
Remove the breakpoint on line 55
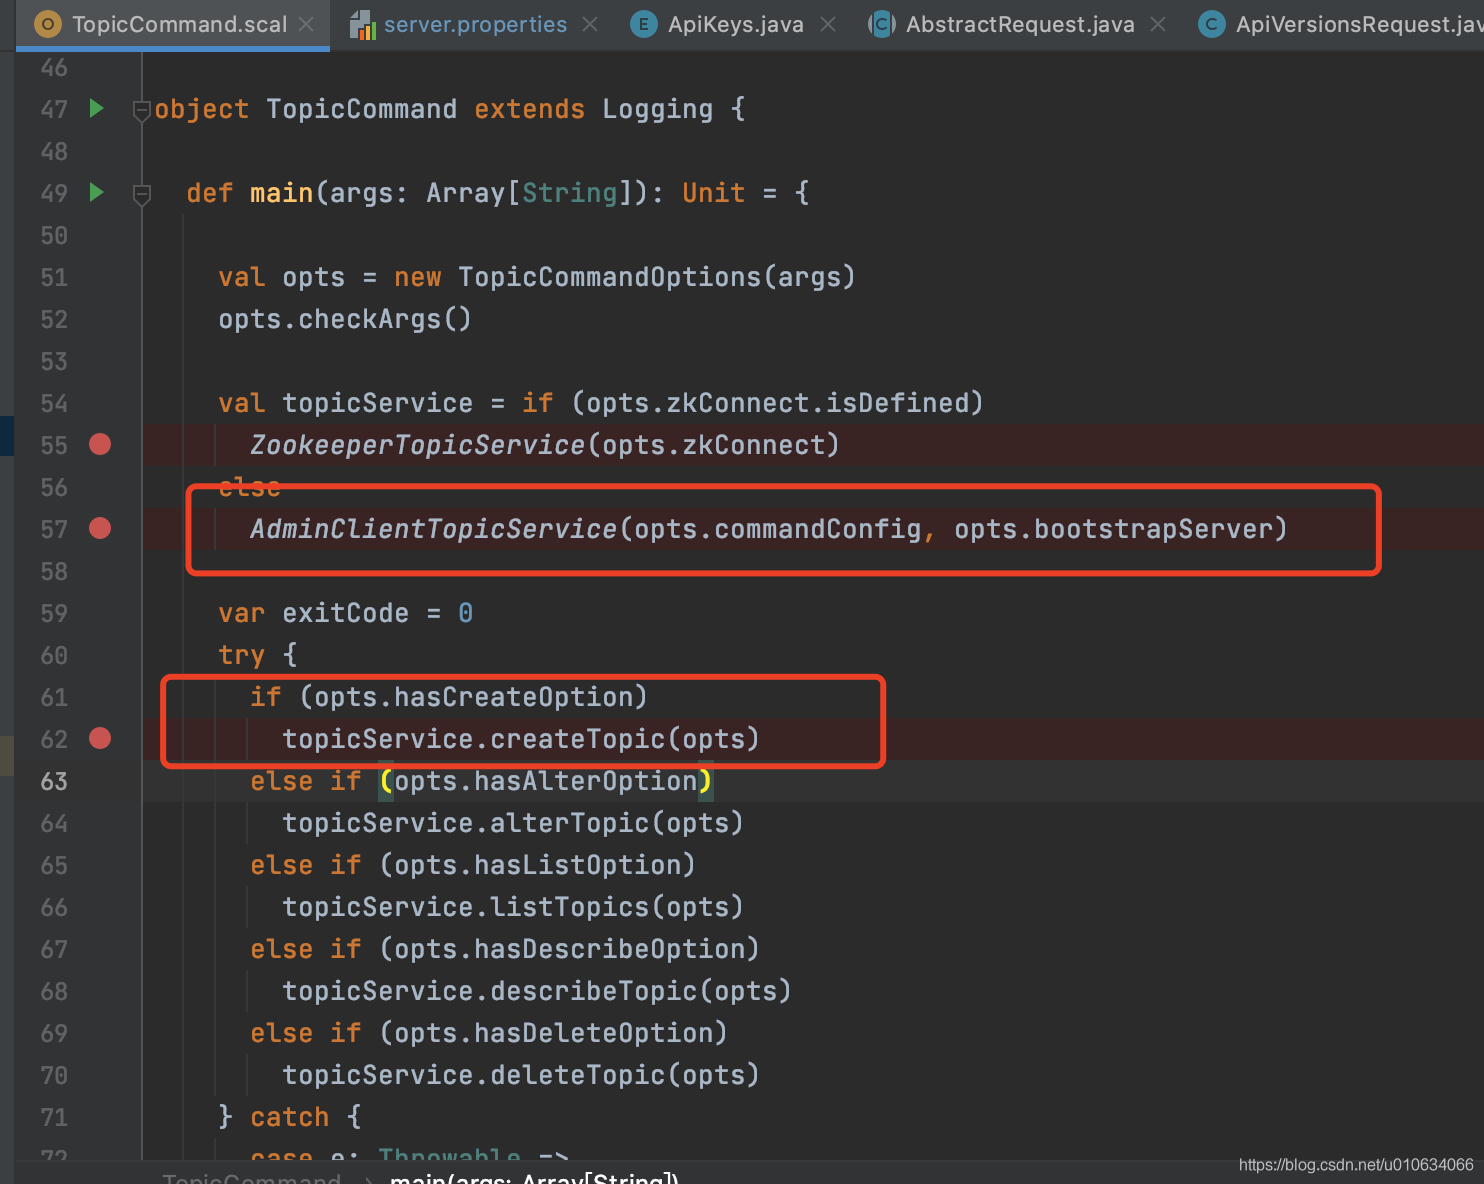tap(100, 444)
